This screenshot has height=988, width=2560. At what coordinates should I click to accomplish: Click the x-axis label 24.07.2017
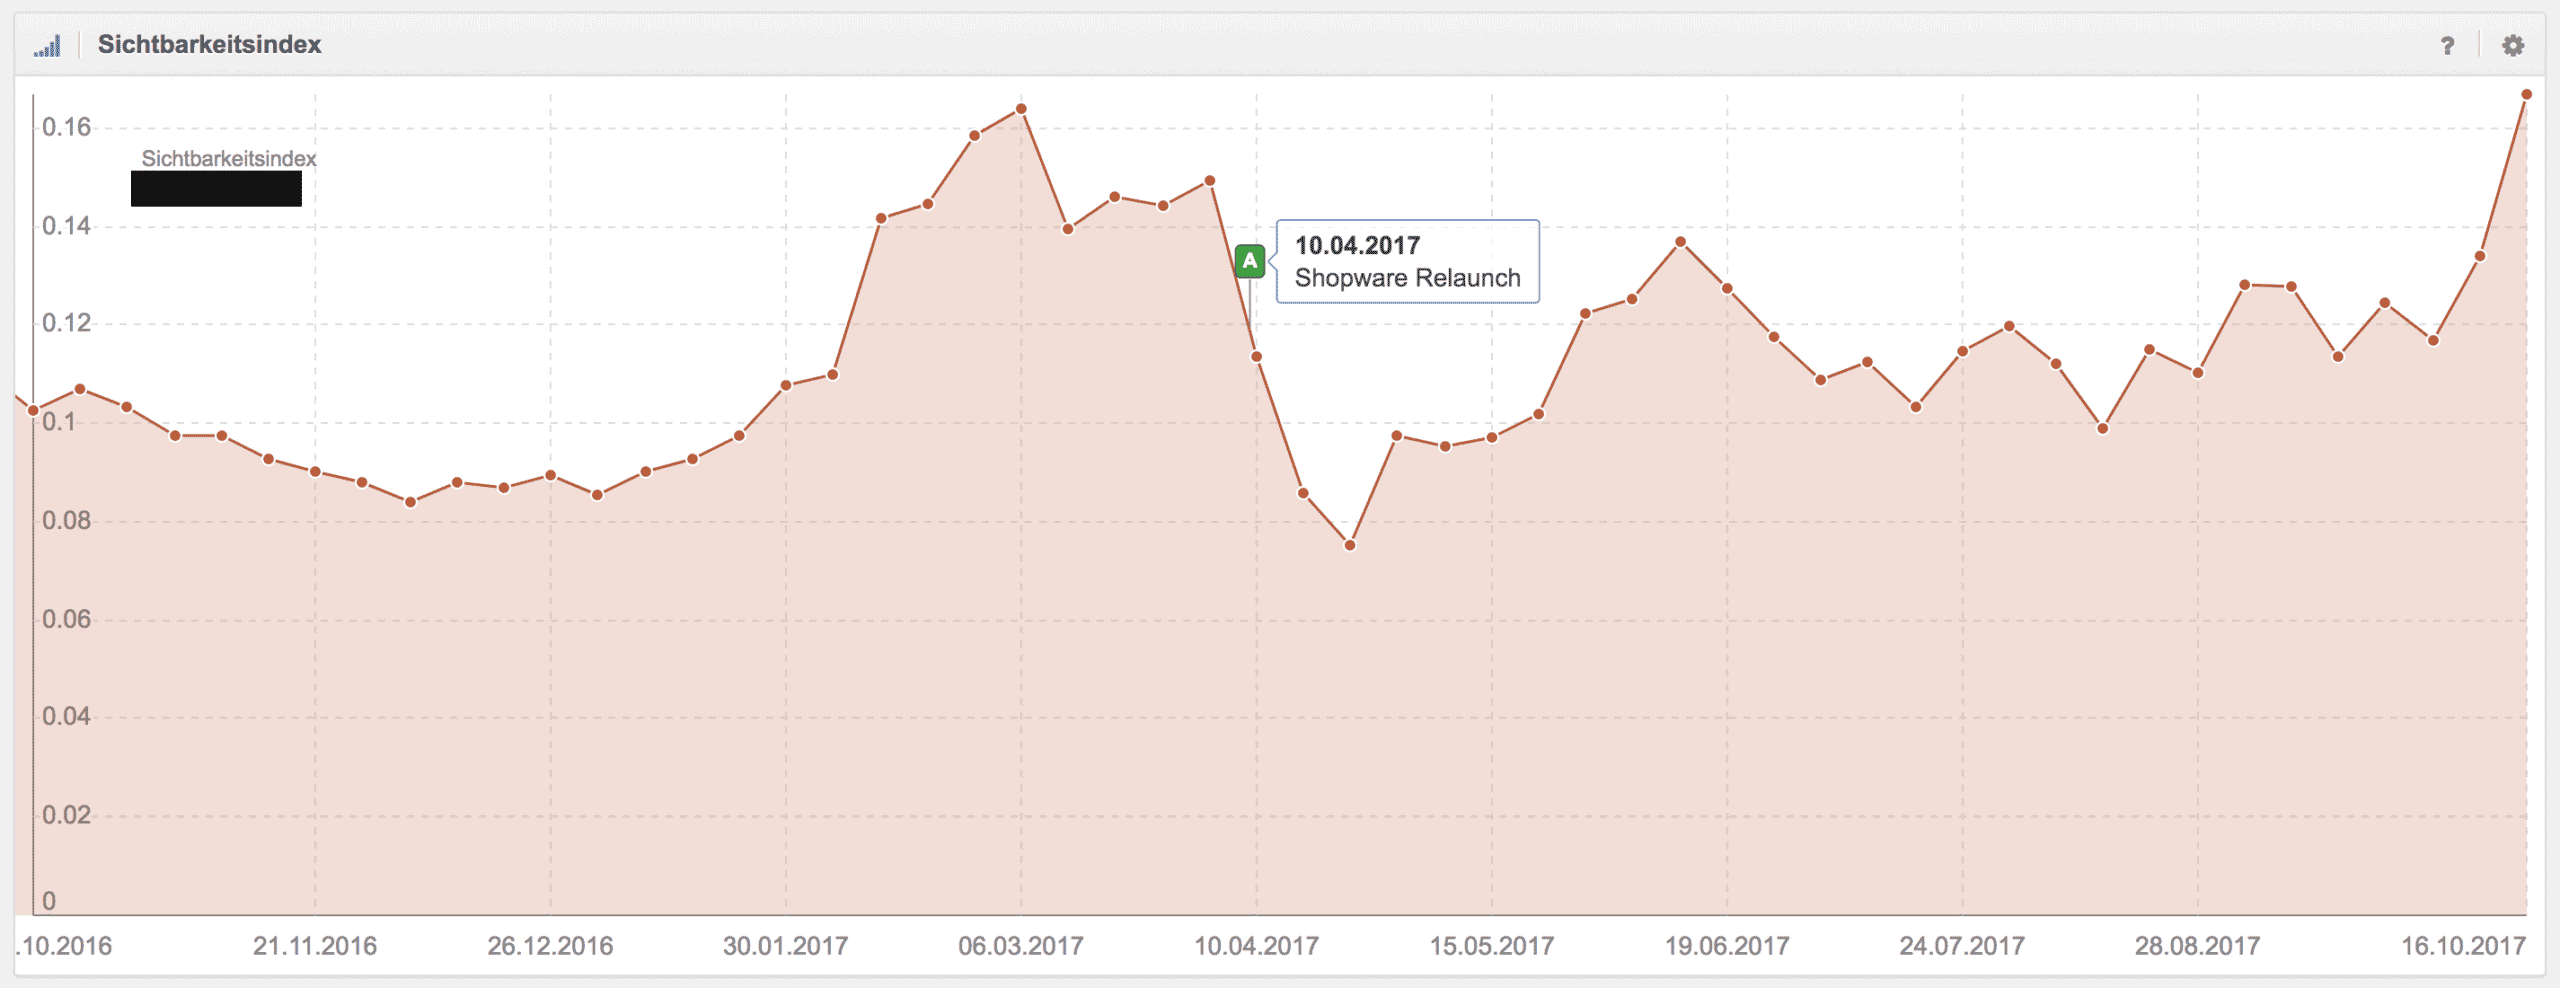1962,946
